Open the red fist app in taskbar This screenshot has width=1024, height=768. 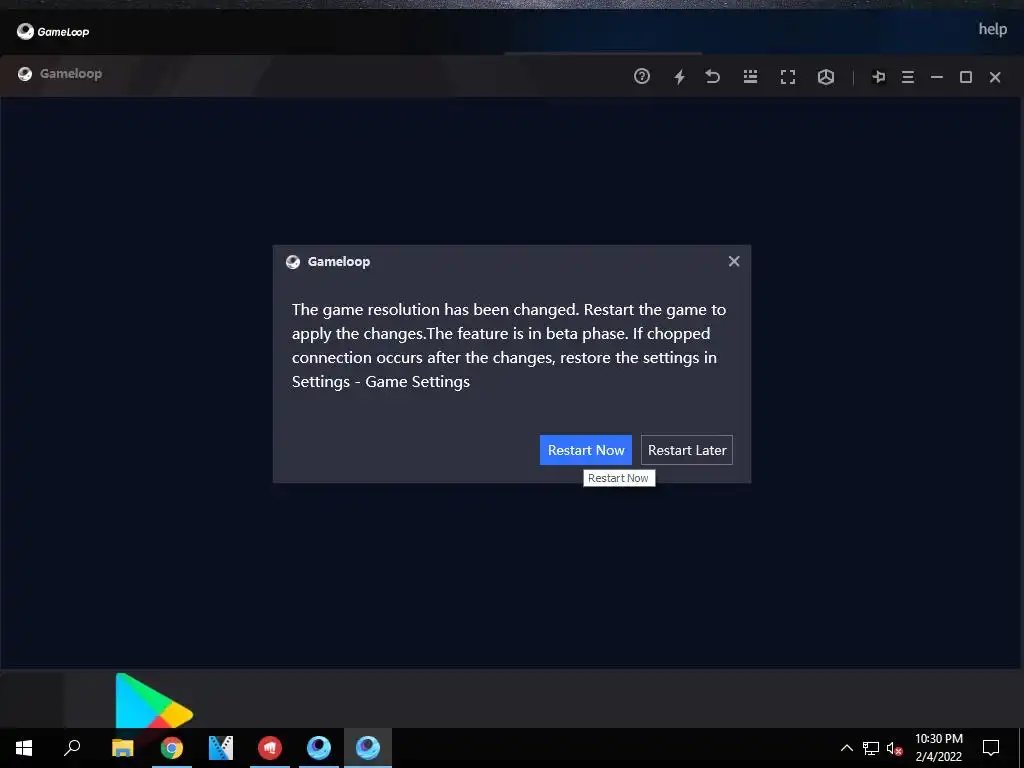(x=270, y=748)
